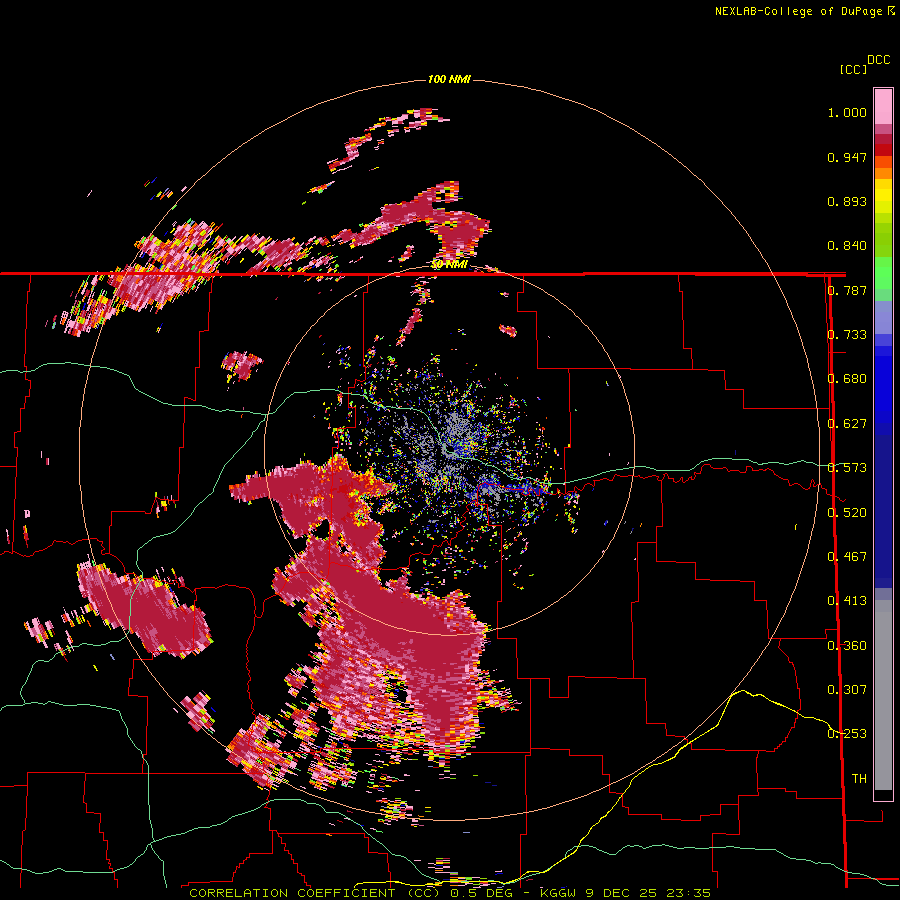Select the 0.573 scale value

tap(847, 468)
